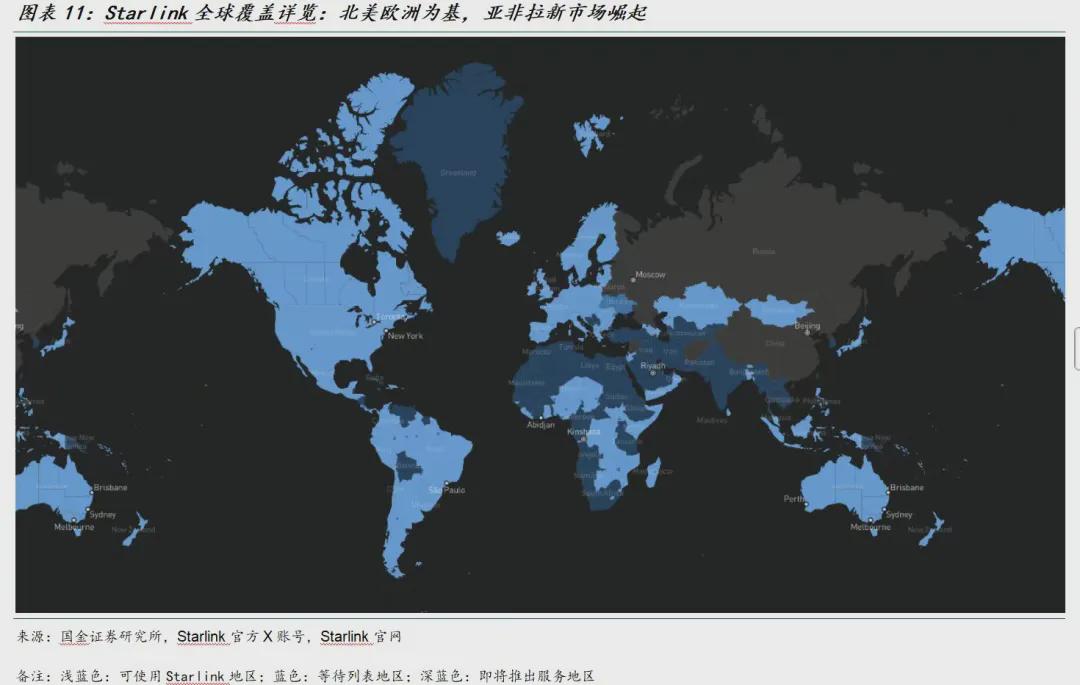
Task: Click the Pakistan label on the map
Action: 699,362
